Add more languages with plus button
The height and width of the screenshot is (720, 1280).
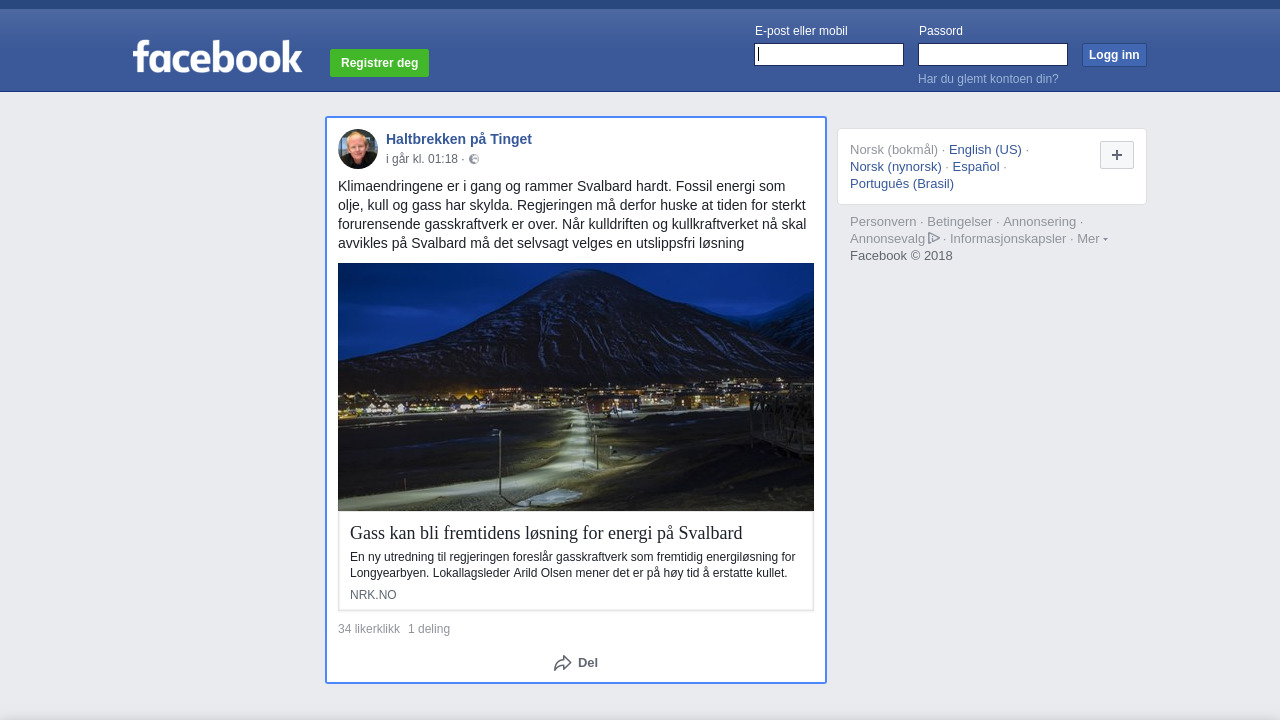coord(1117,155)
